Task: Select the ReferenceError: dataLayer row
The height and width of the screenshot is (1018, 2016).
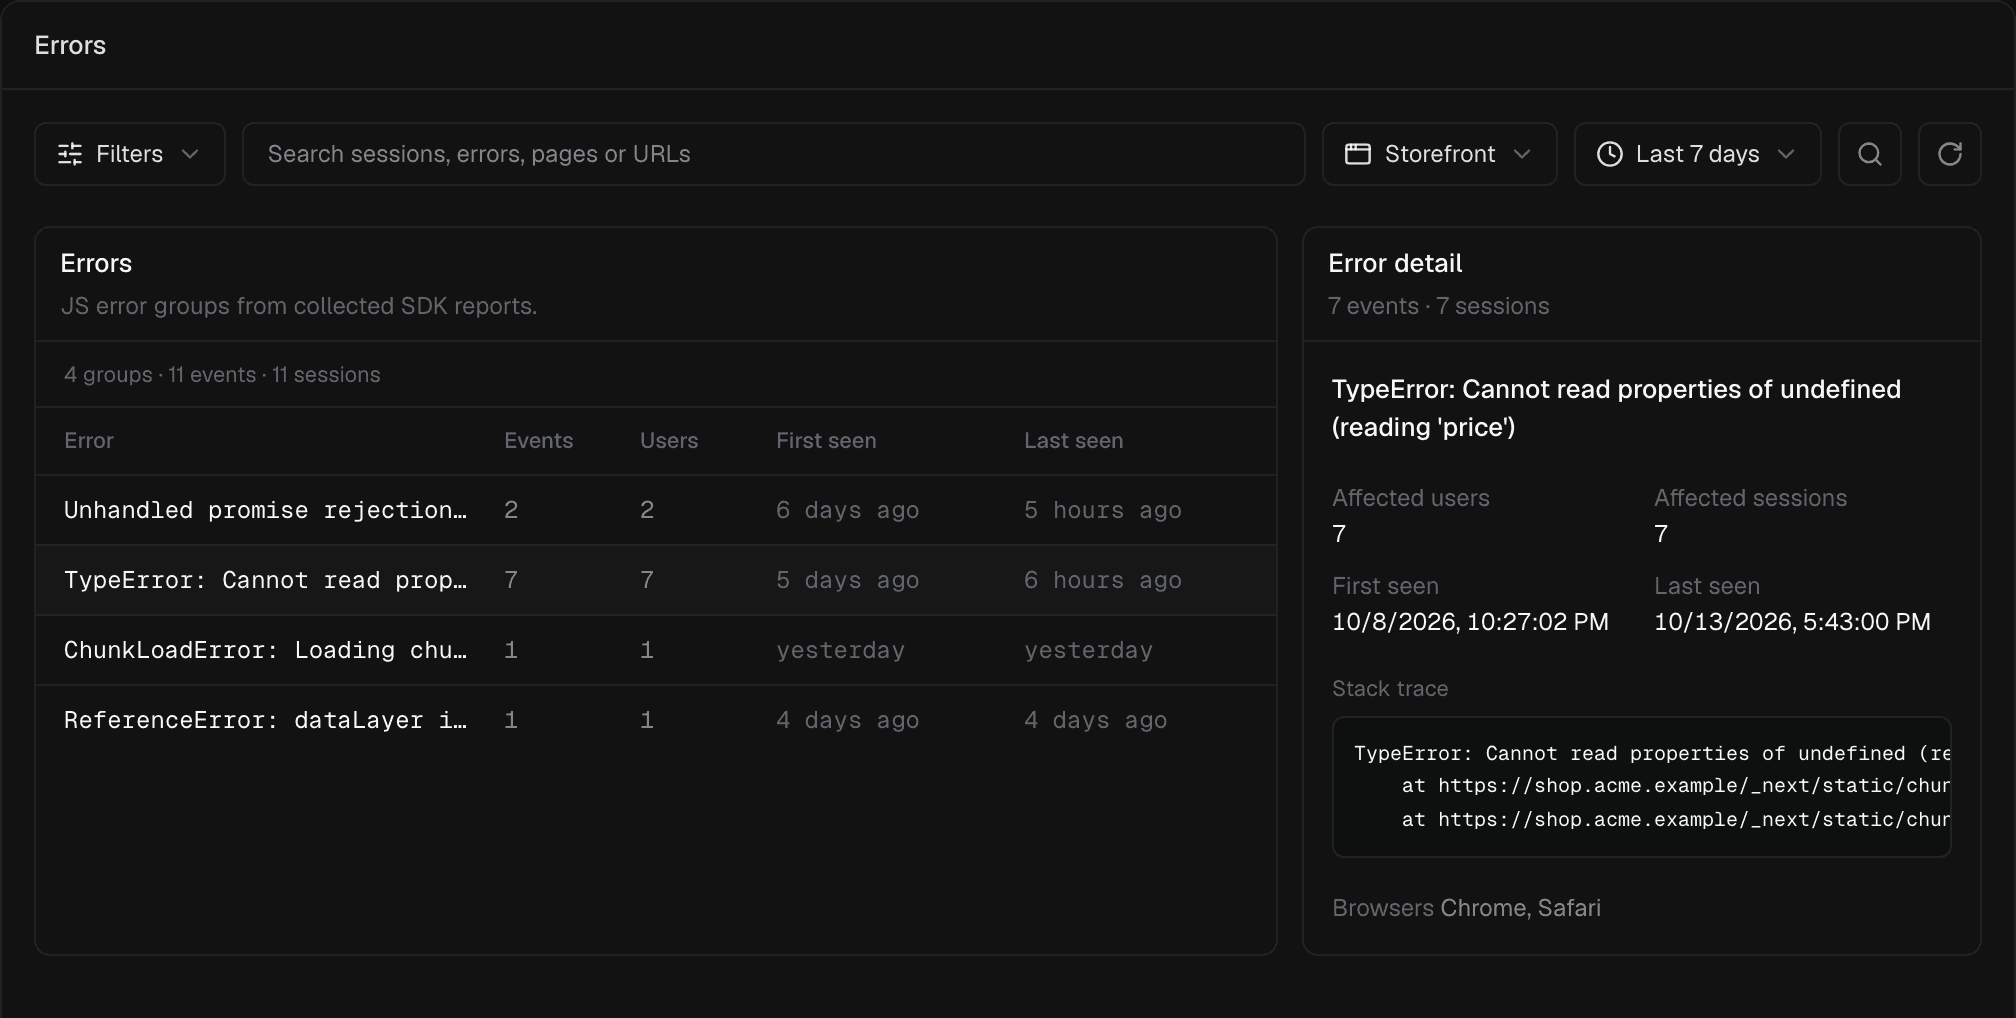Action: coord(656,720)
